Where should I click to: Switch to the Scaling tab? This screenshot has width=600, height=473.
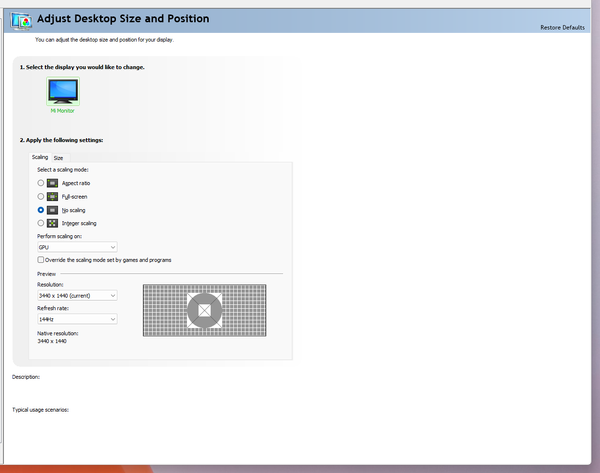(x=40, y=157)
